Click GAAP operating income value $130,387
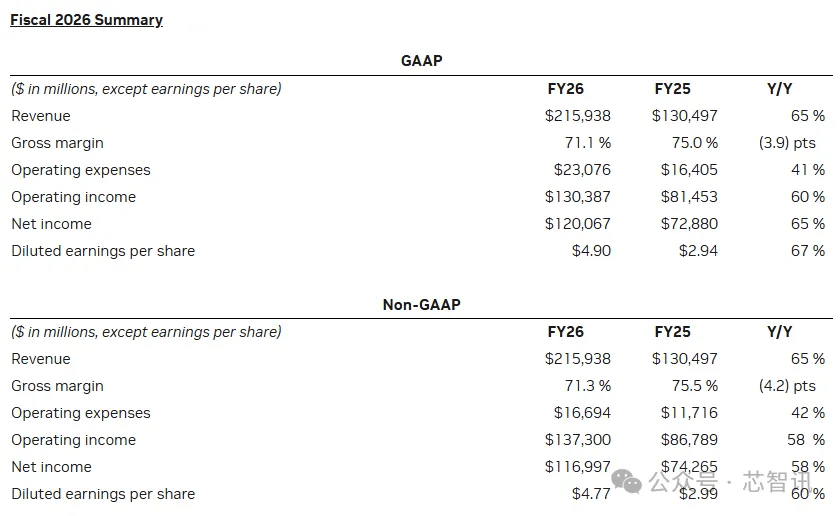The width and height of the screenshot is (840, 516). [577, 197]
